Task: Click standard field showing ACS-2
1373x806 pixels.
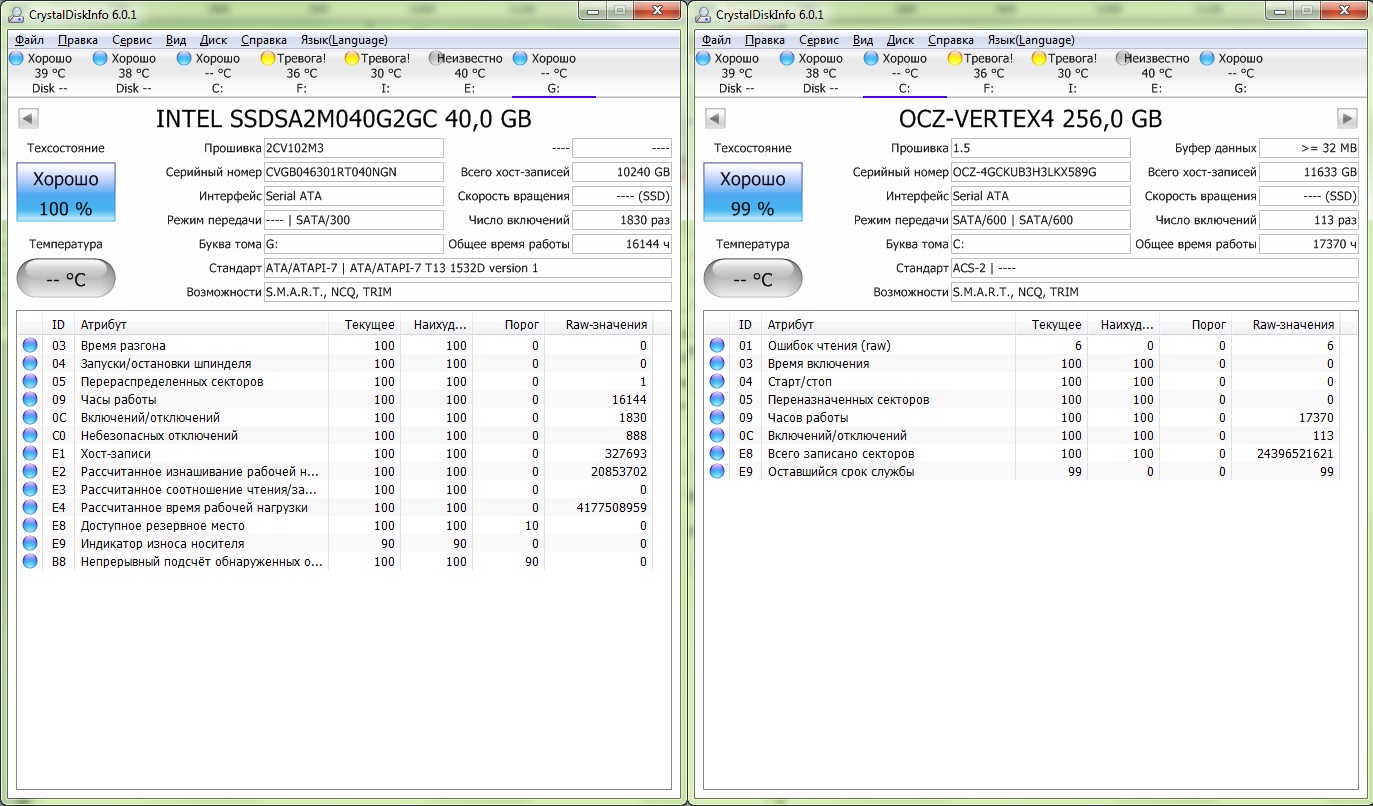Action: pos(1155,268)
